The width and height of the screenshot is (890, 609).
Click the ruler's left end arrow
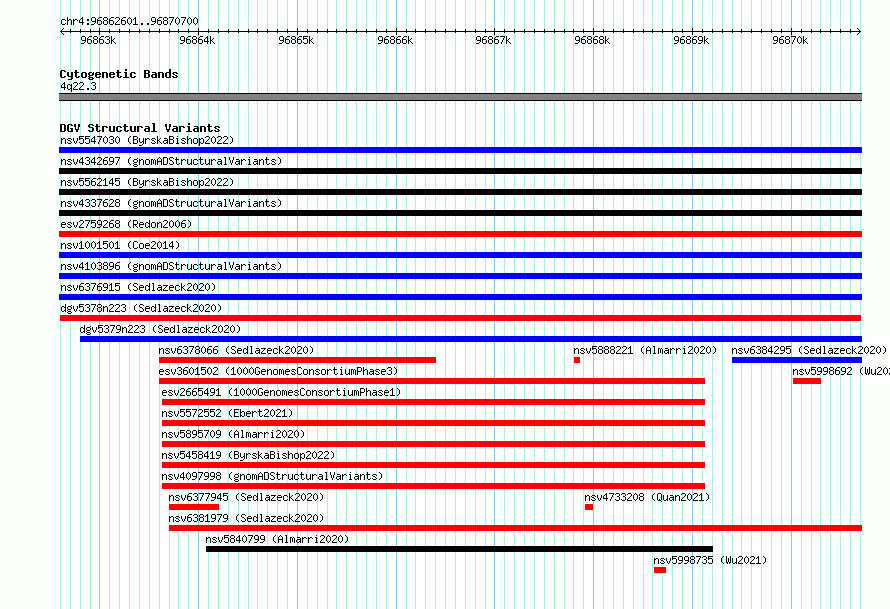click(x=62, y=31)
